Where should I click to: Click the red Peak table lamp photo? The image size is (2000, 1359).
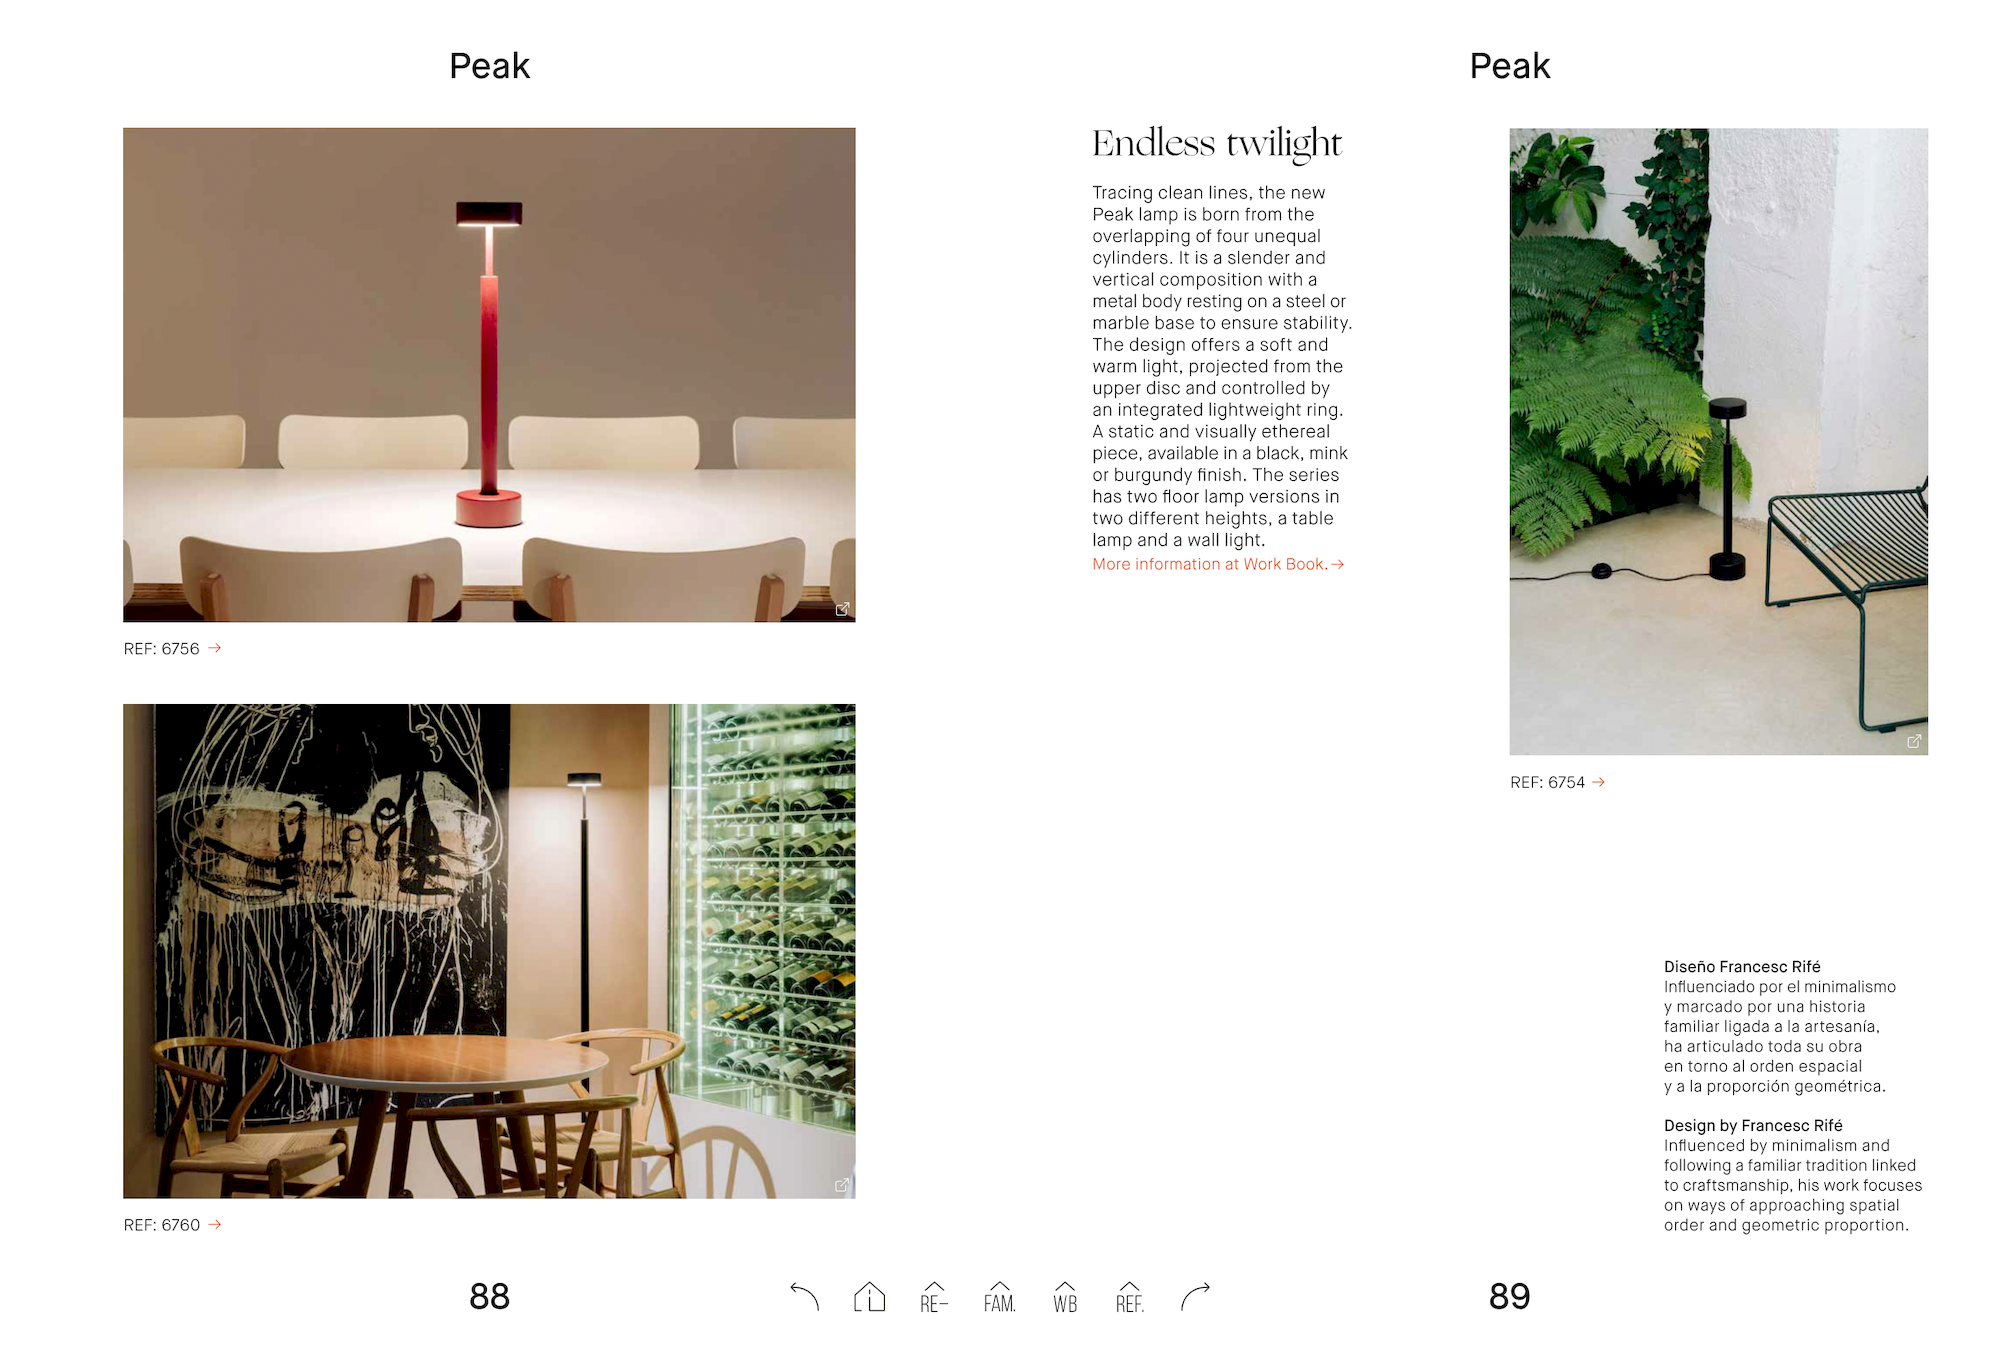coord(489,375)
